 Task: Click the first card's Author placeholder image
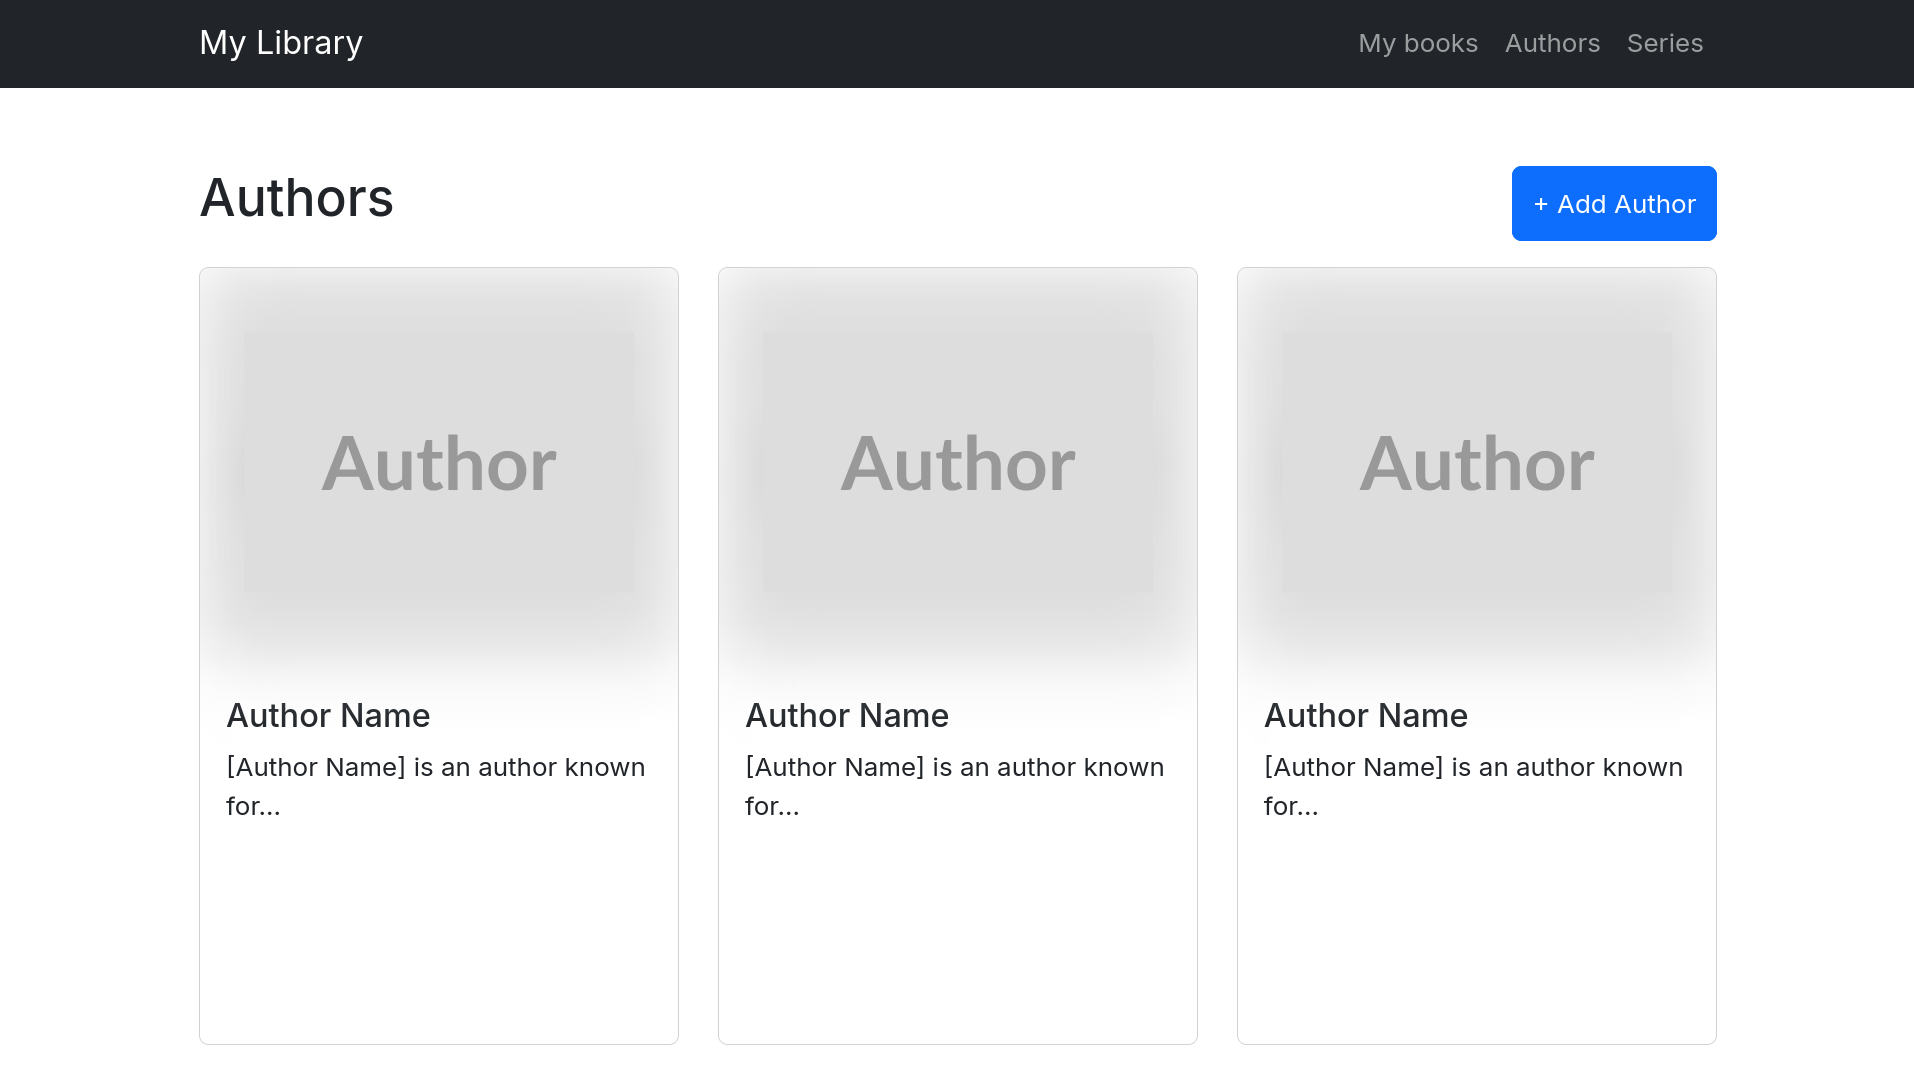point(439,462)
